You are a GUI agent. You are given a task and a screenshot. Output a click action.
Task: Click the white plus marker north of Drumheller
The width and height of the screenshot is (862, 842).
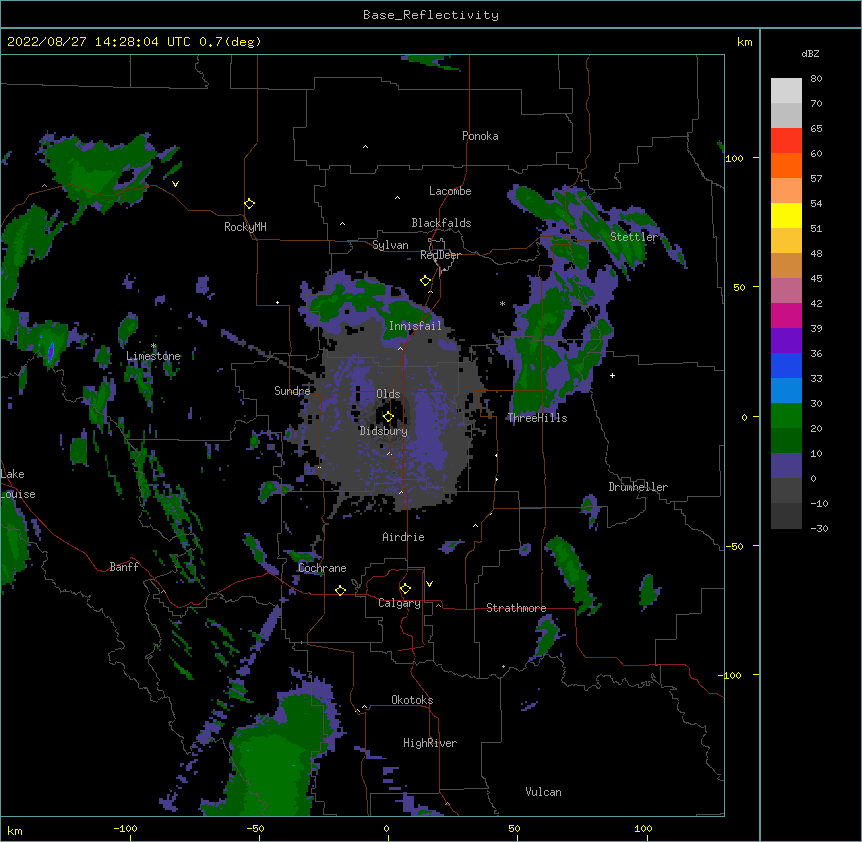coord(612,375)
